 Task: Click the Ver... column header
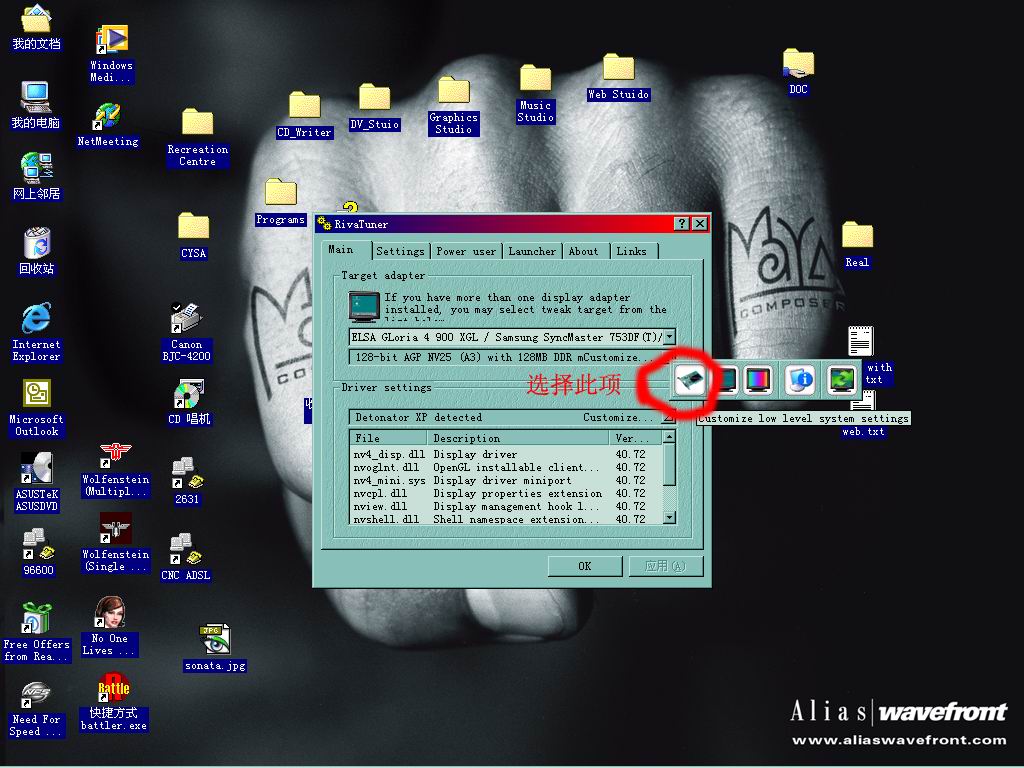tap(635, 438)
